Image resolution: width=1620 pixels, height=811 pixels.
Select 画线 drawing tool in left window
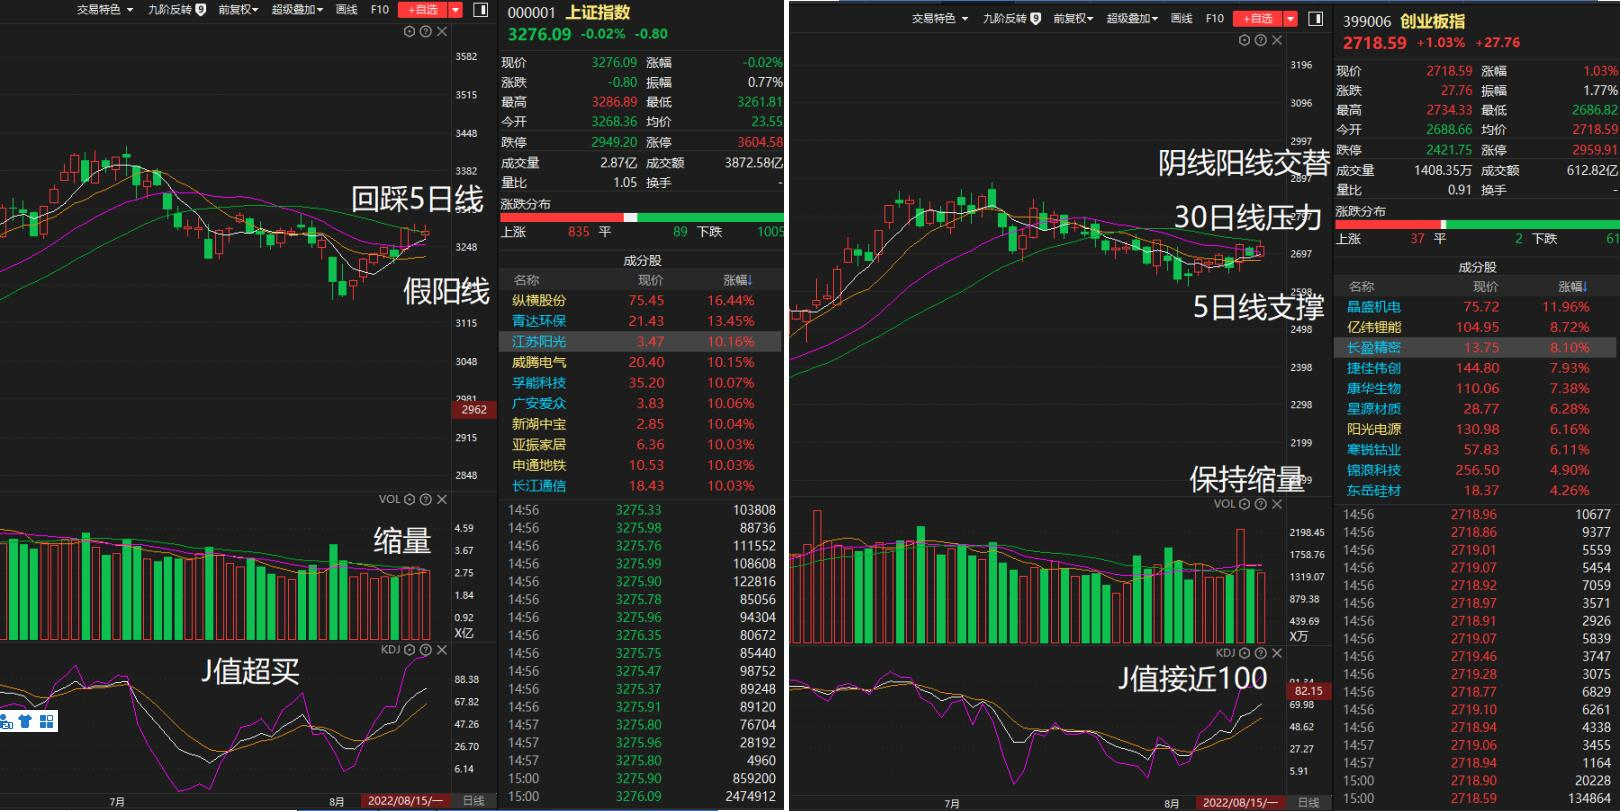pos(347,9)
